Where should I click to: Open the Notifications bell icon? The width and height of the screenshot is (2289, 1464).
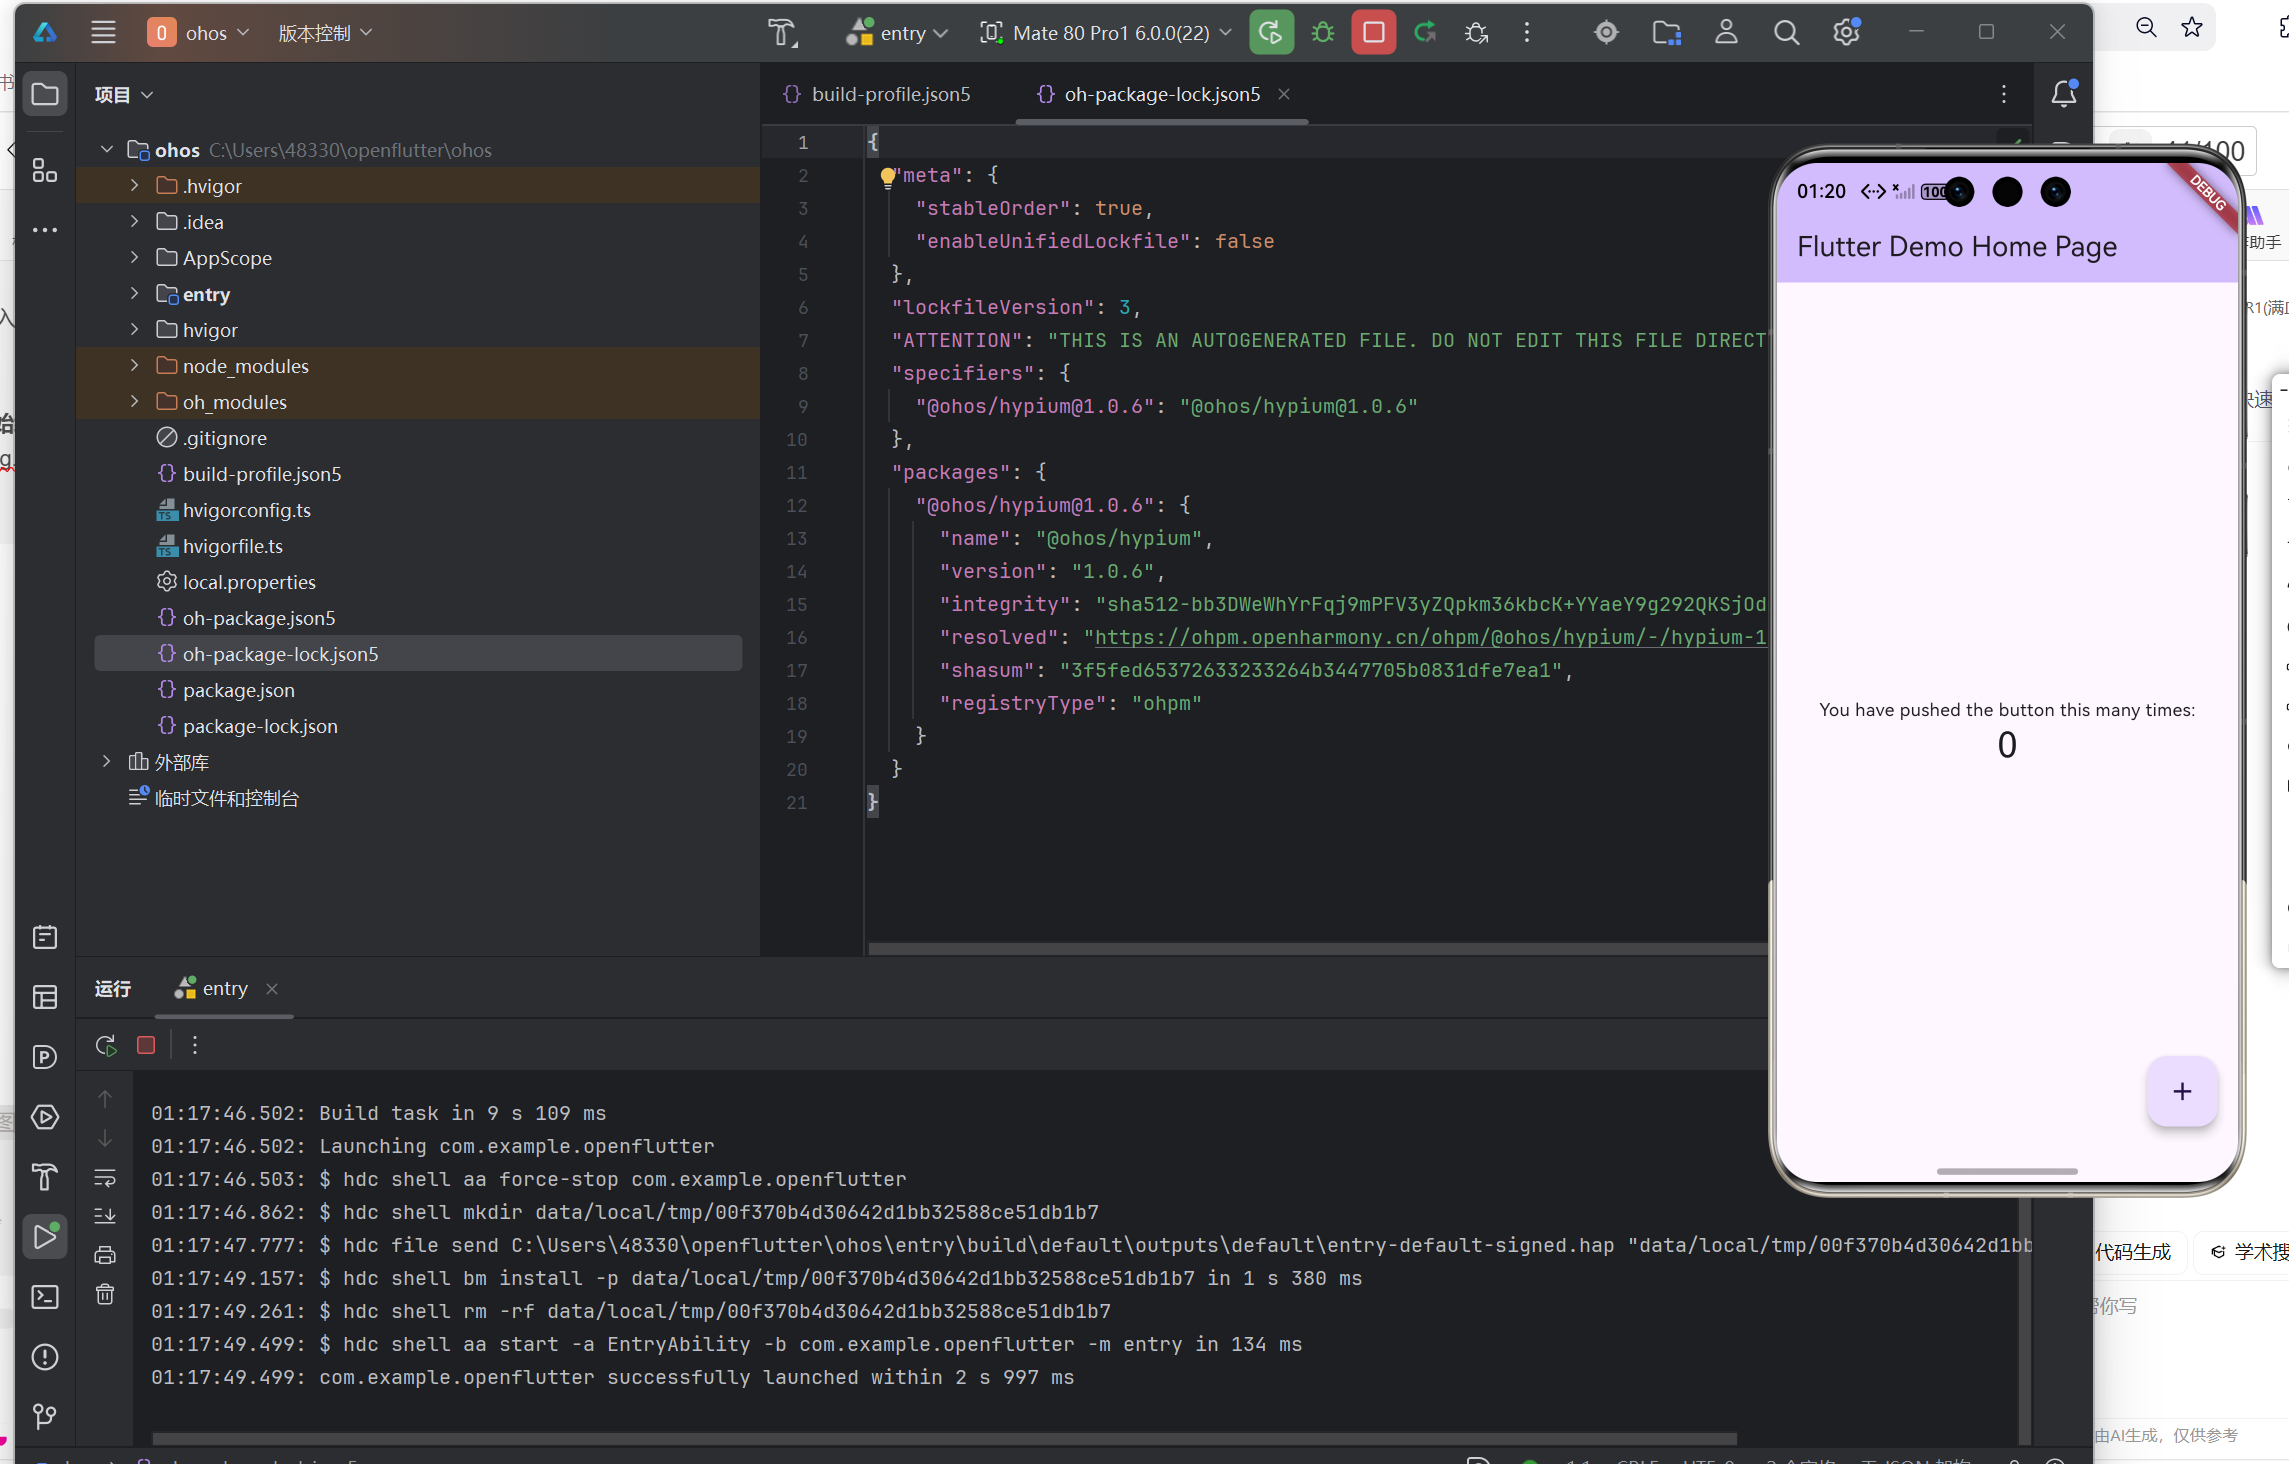[2064, 94]
